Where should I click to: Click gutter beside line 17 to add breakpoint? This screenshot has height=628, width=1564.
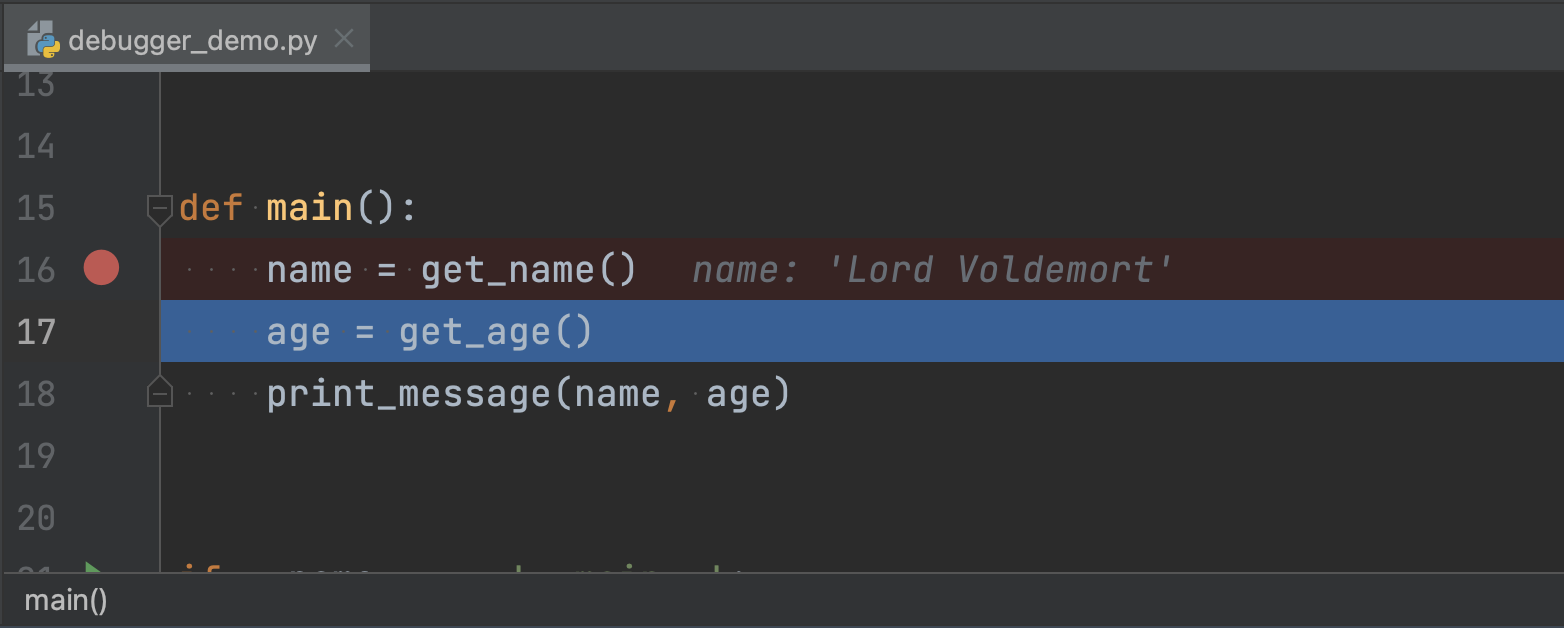[x=100, y=330]
